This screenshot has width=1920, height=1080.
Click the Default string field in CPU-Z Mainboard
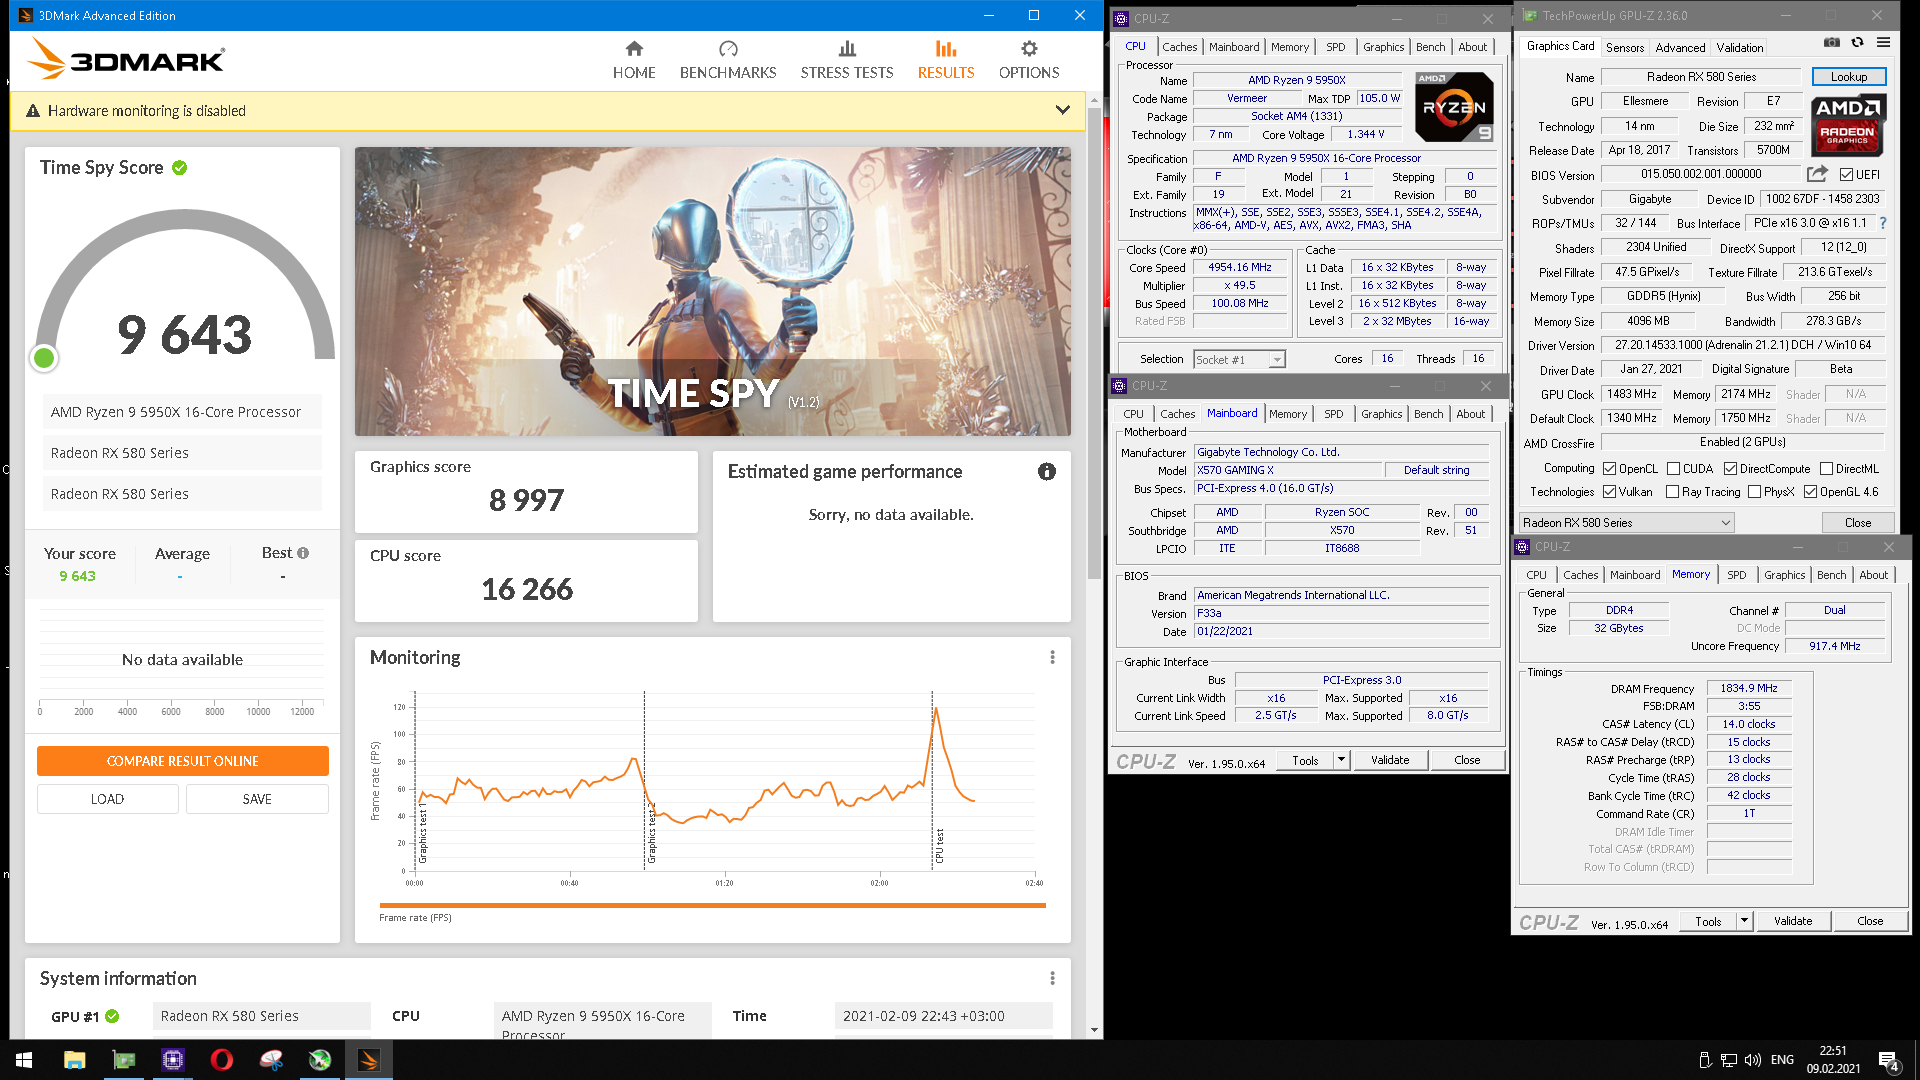[x=1436, y=470]
